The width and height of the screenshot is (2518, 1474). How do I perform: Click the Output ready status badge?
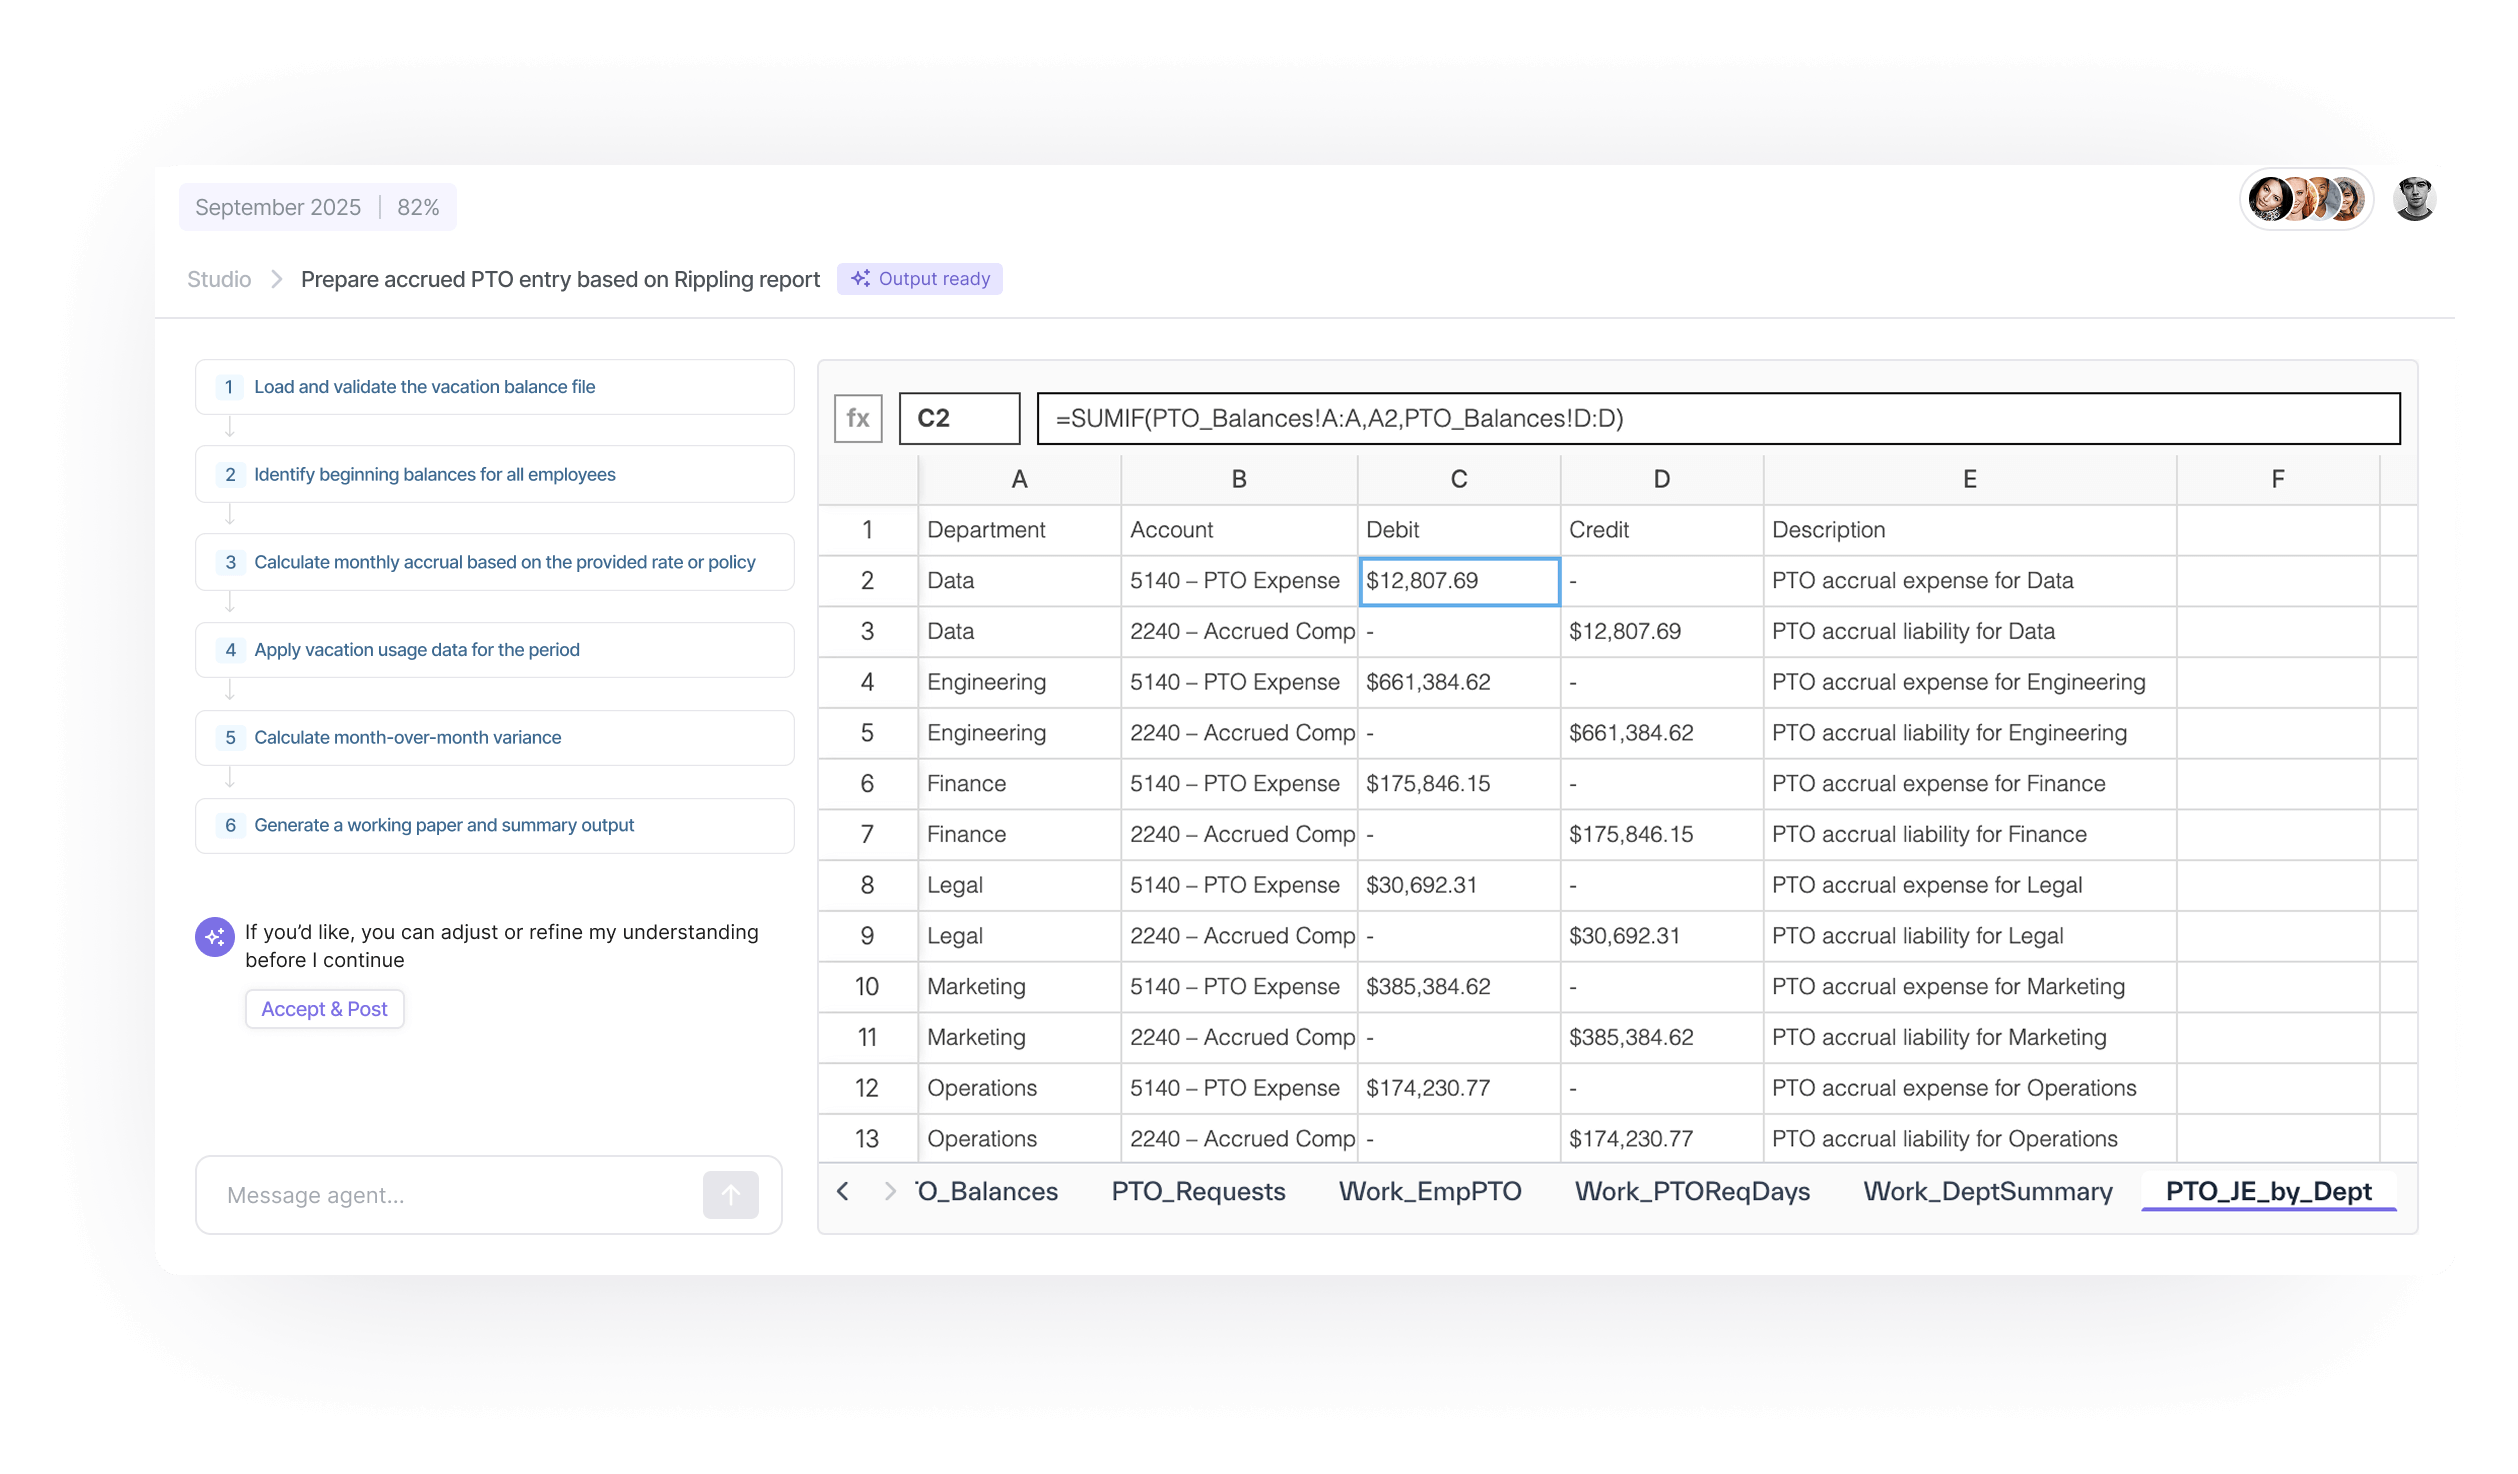click(x=920, y=279)
